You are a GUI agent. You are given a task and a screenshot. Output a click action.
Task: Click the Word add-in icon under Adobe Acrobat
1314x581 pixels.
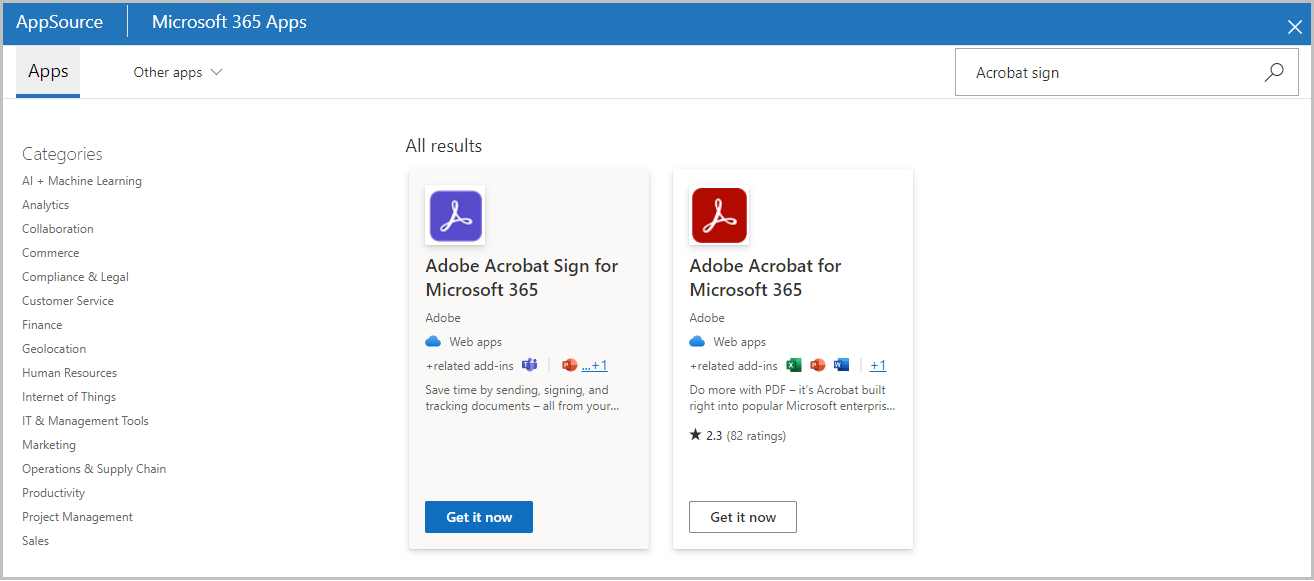click(x=841, y=365)
